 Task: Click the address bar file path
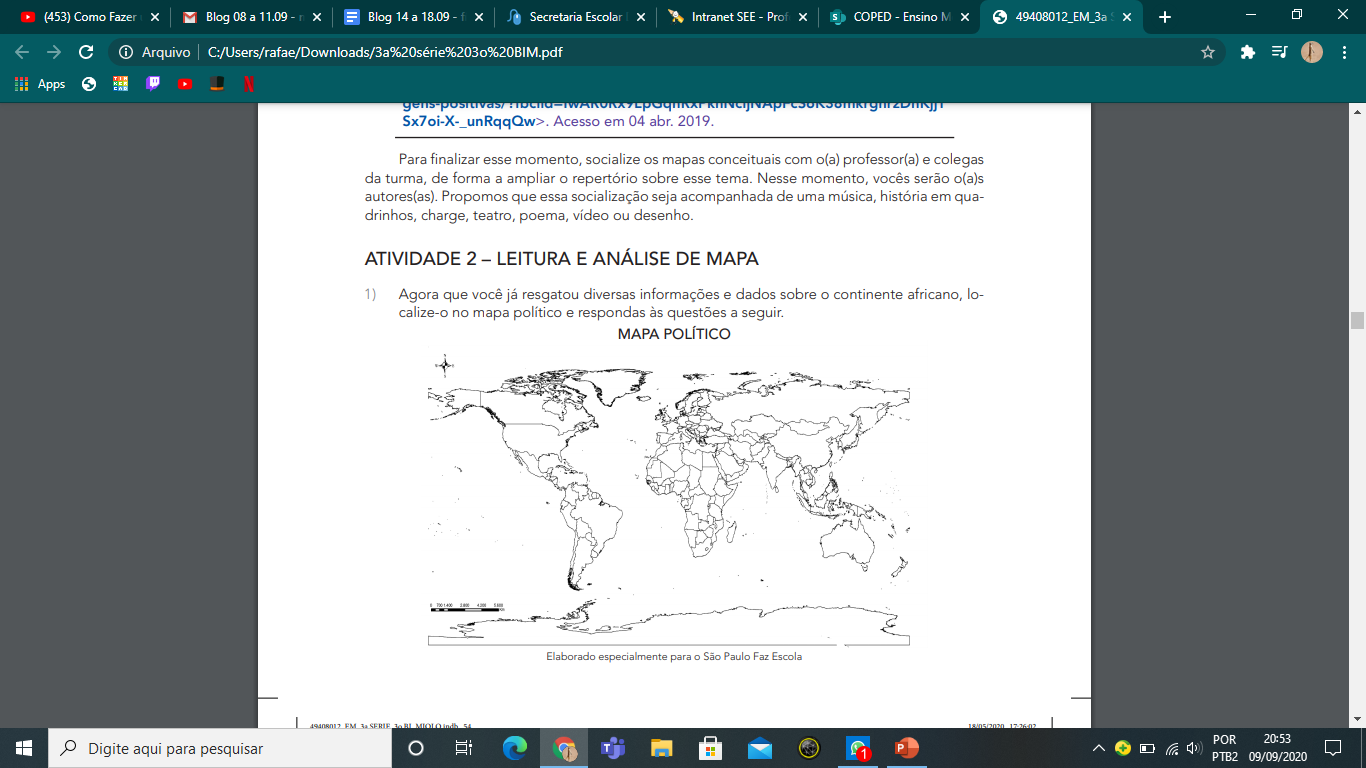coord(385,52)
